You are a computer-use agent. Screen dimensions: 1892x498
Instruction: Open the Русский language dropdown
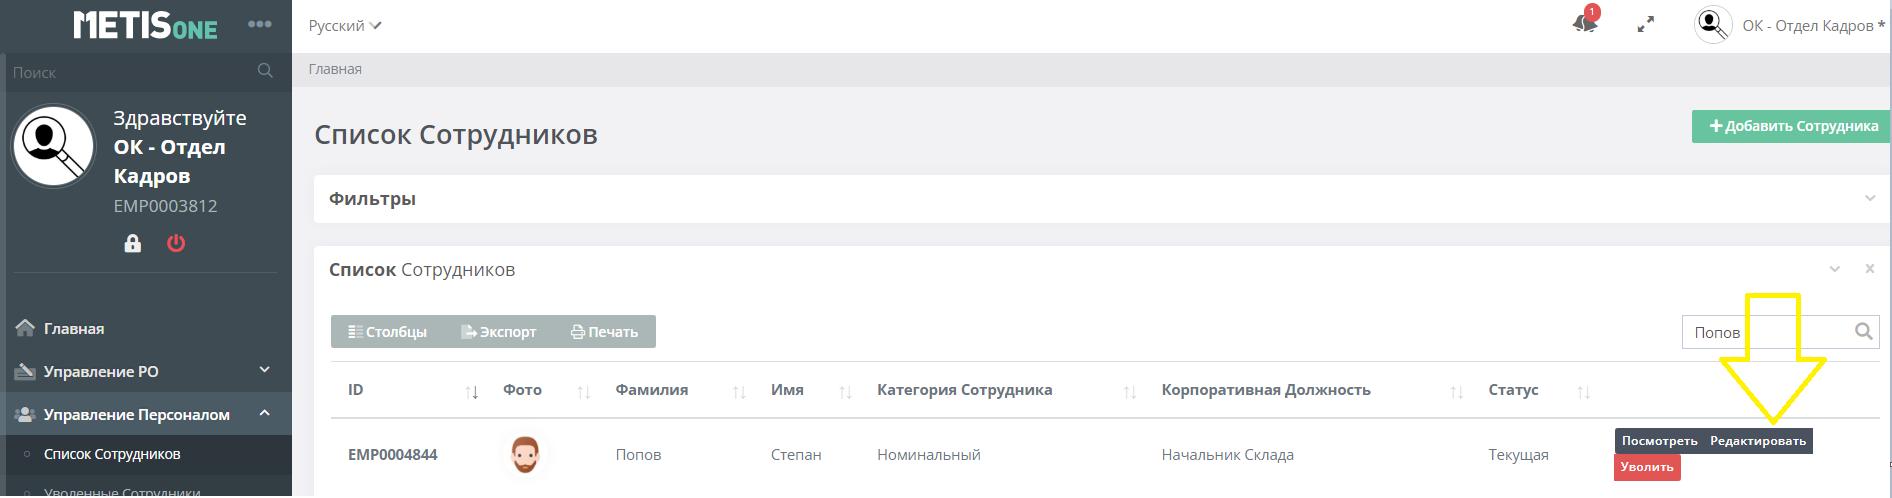[x=345, y=26]
